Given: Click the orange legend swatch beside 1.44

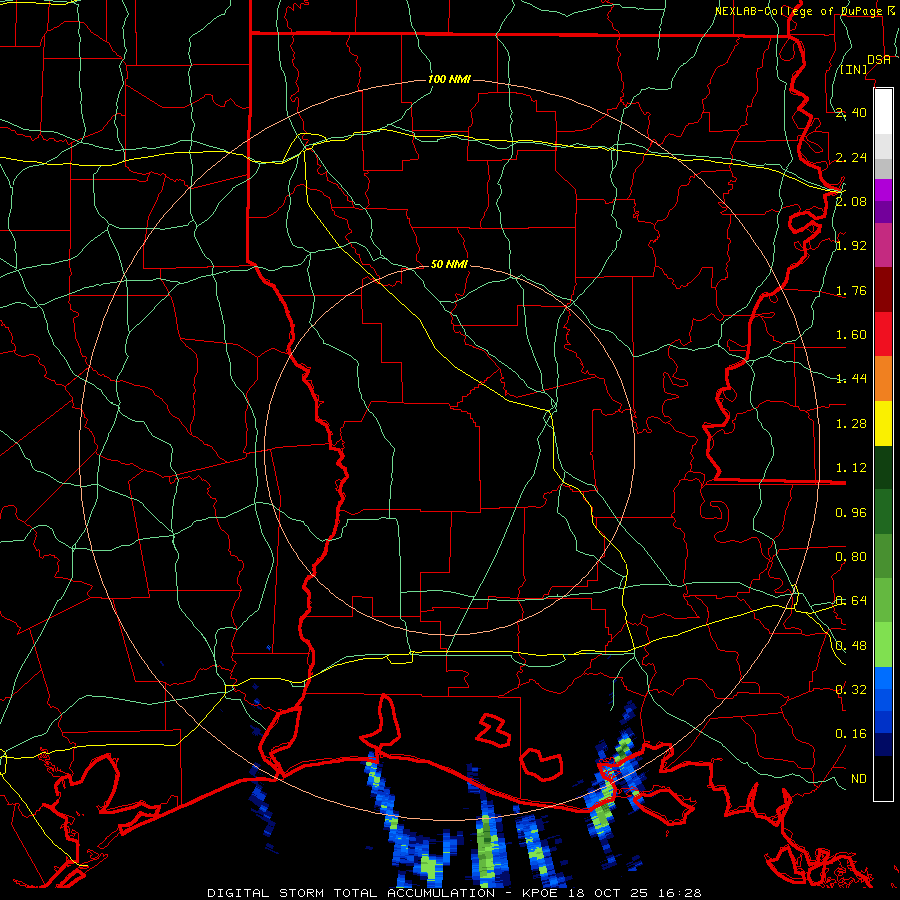Looking at the screenshot, I should [883, 379].
